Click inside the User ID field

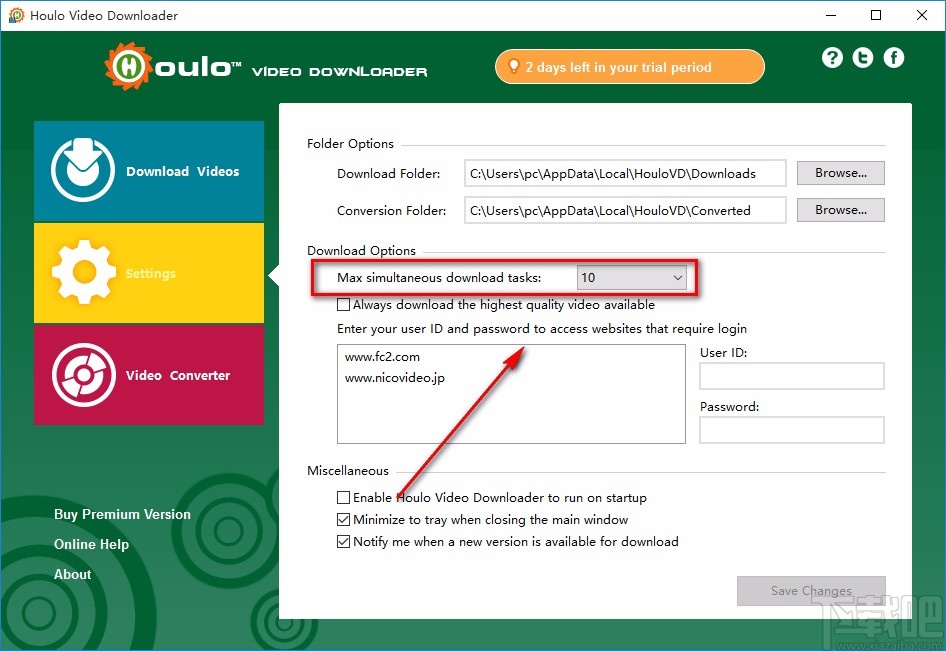(791, 376)
